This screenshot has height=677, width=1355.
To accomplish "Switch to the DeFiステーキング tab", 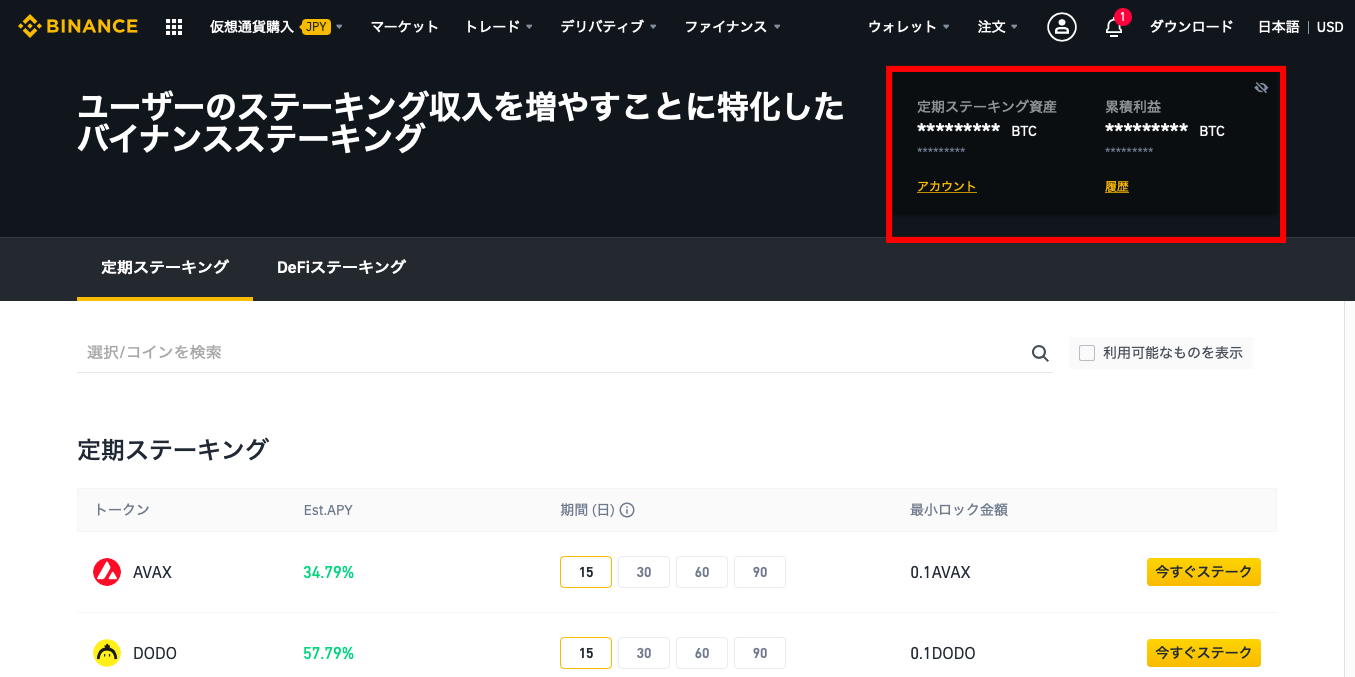I will tap(341, 267).
